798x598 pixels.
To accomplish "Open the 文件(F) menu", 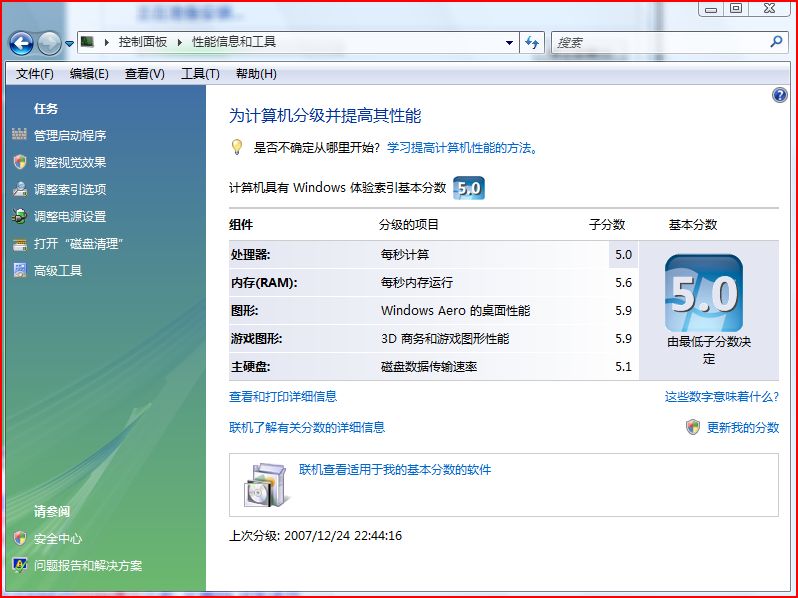I will (x=35, y=74).
